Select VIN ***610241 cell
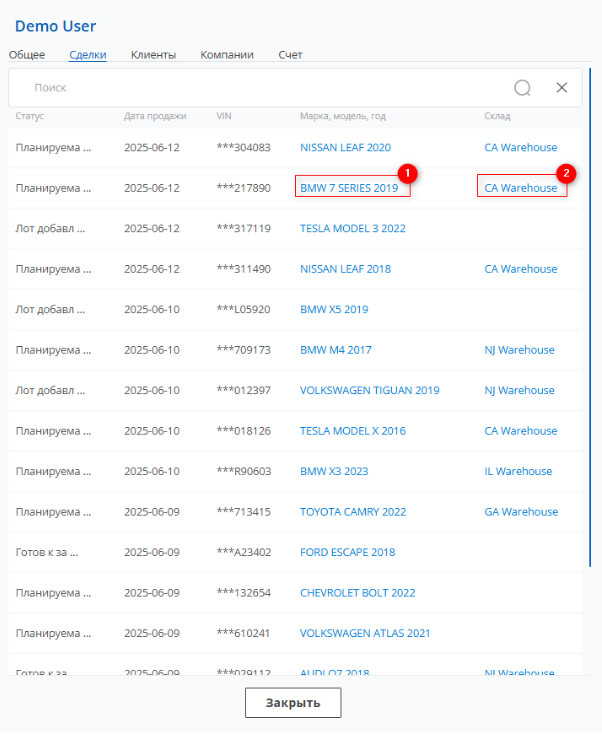This screenshot has height=734, width=602. [243, 633]
